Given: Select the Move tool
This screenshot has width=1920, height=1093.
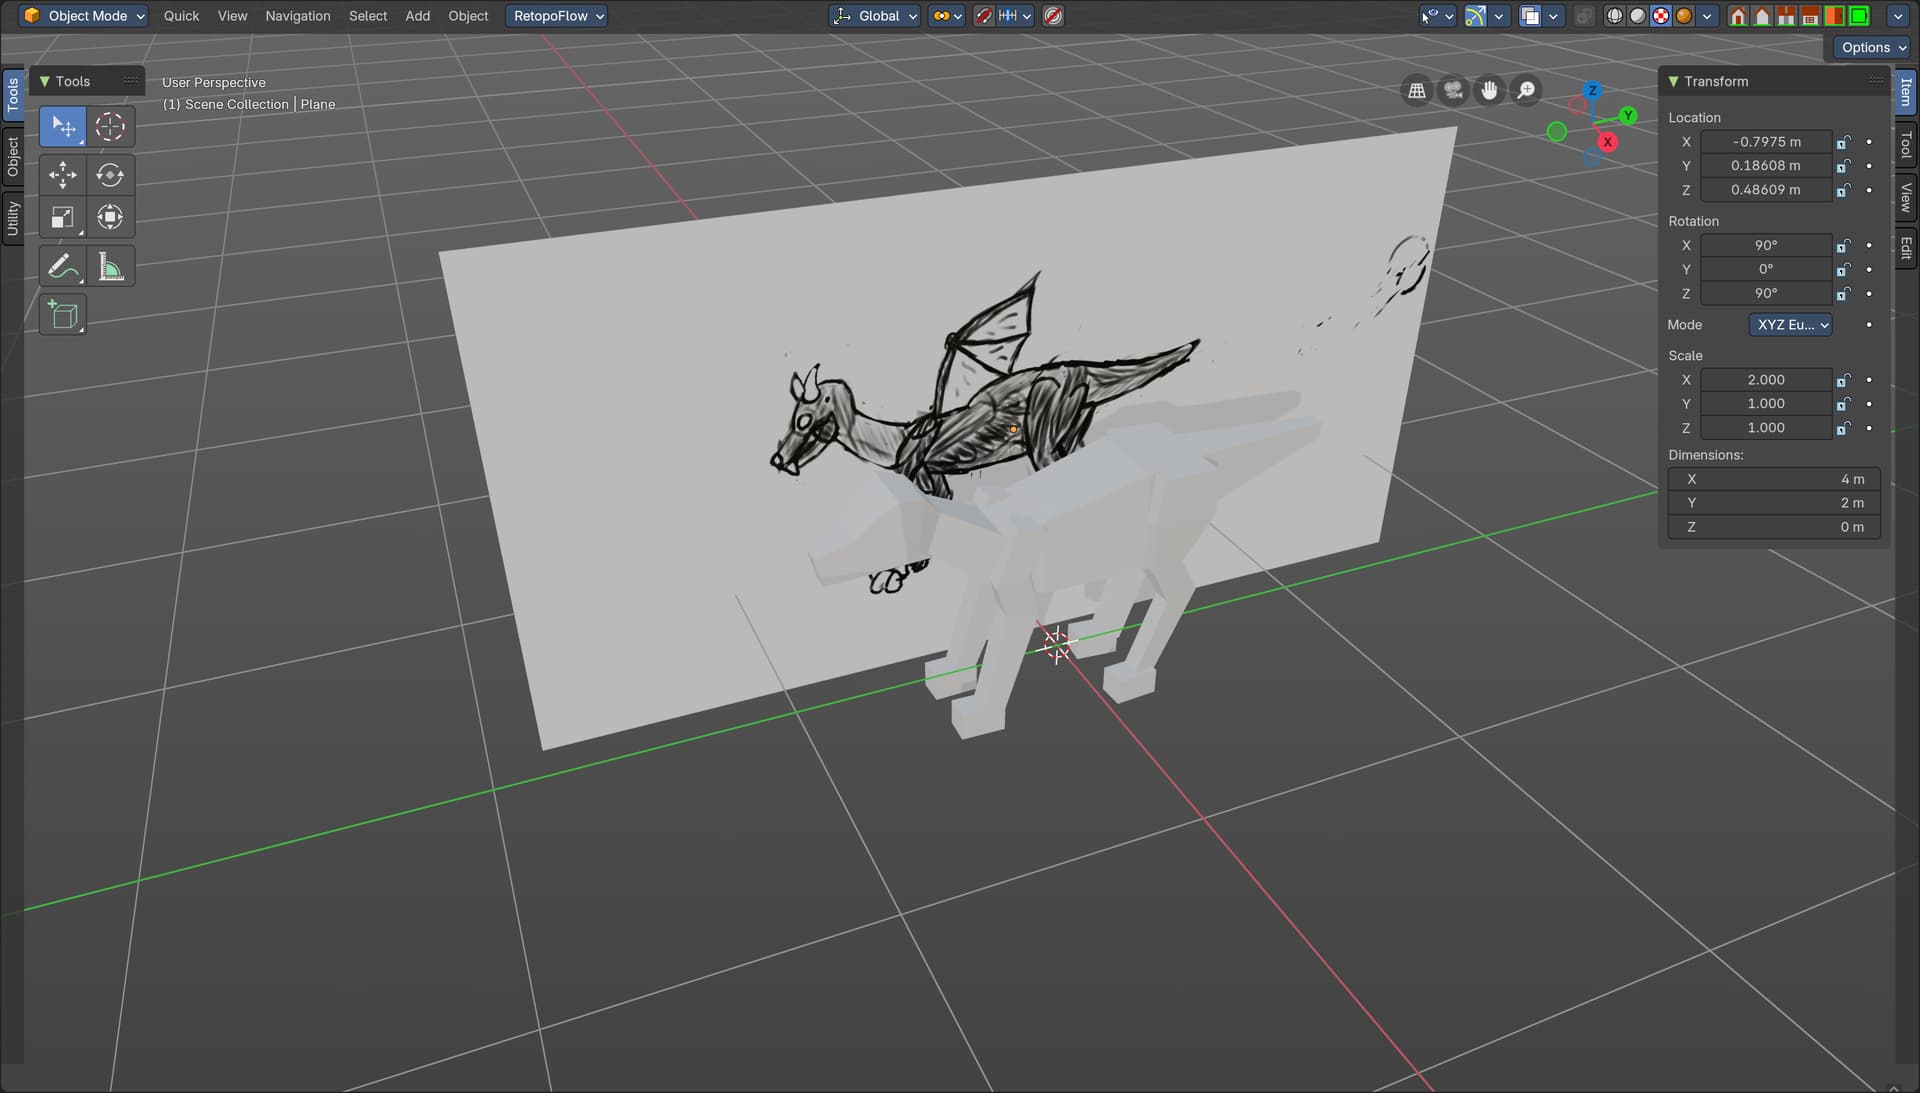Looking at the screenshot, I should click(x=62, y=175).
